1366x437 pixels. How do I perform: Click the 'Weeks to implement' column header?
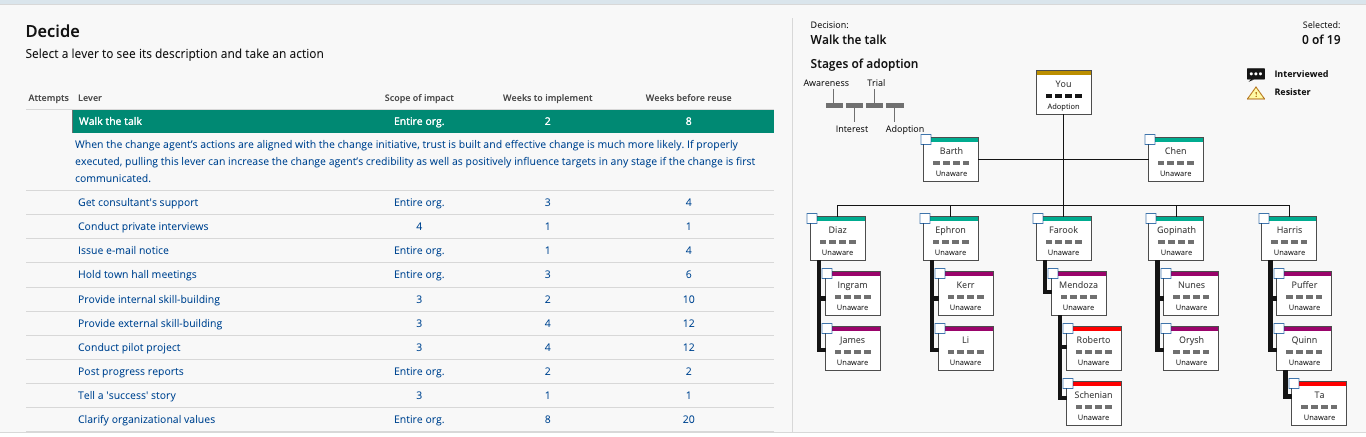point(547,97)
